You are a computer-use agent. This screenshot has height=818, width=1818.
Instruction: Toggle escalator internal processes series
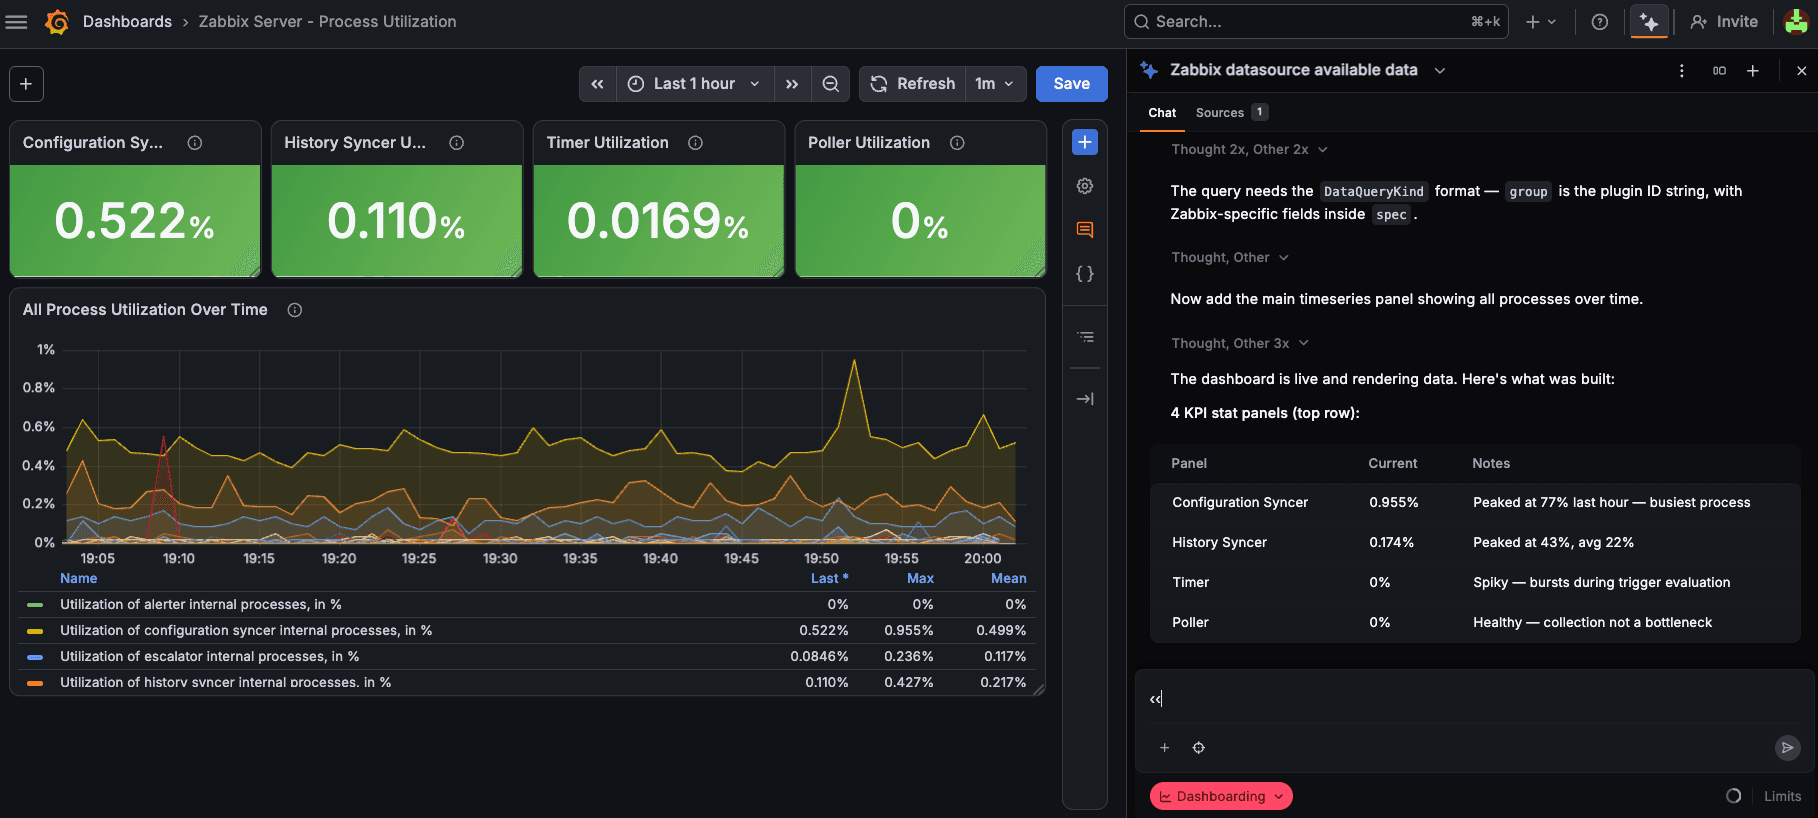pyautogui.click(x=209, y=657)
